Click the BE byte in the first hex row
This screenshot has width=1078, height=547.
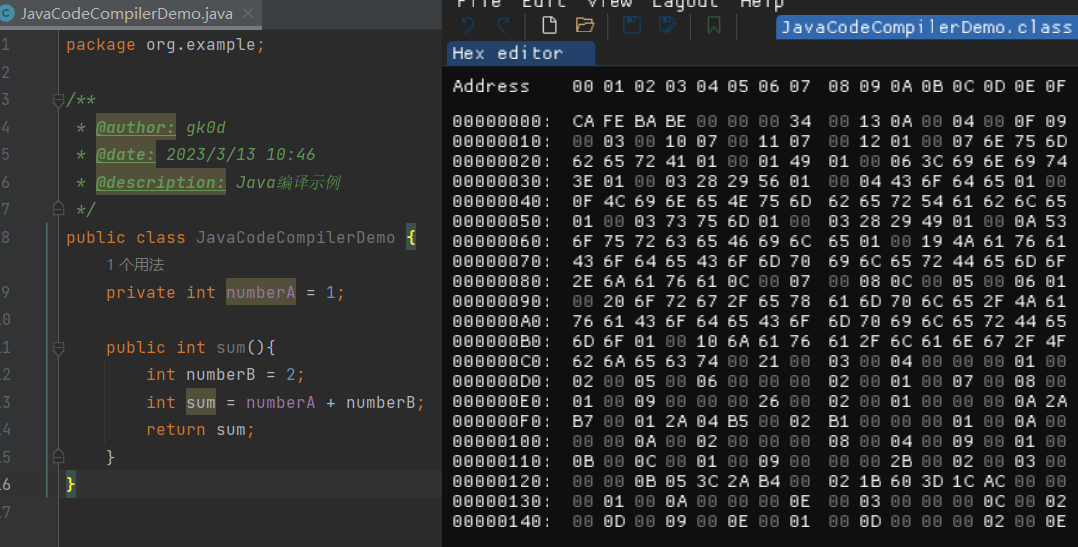676,122
